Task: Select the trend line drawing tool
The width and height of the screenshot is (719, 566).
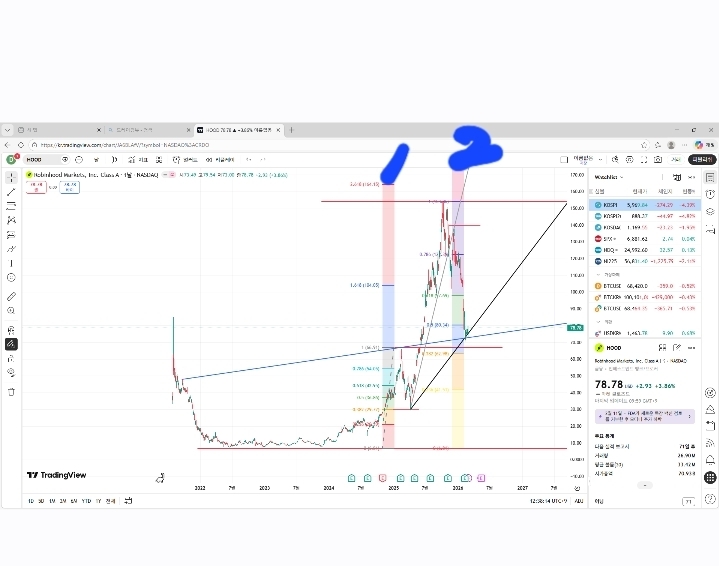Action: [11, 192]
